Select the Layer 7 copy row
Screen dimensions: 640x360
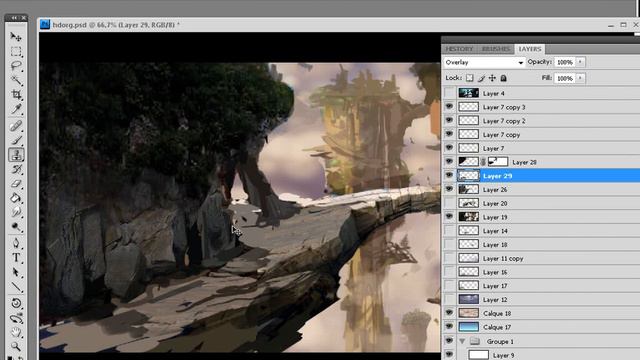coord(541,135)
